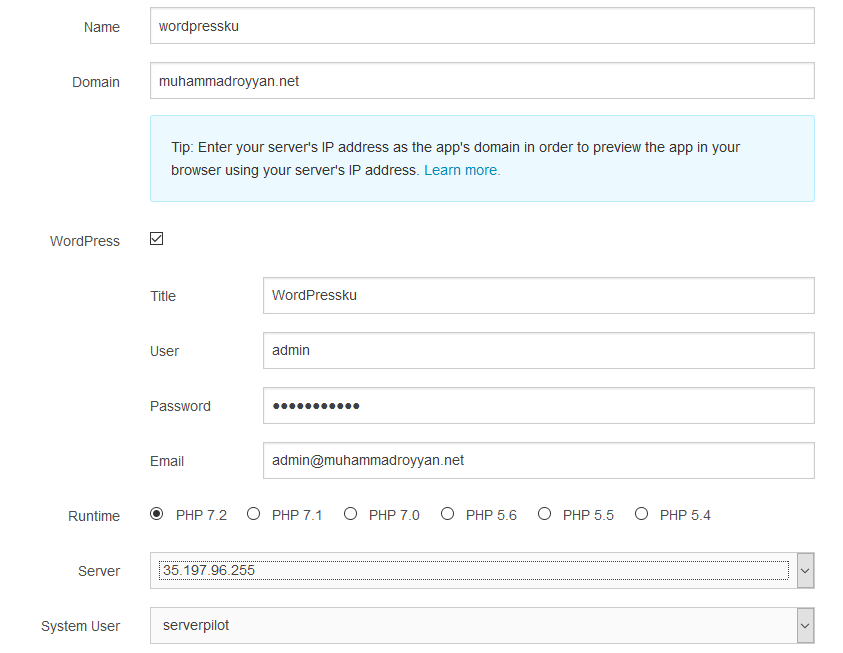Image resolution: width=843 pixels, height=653 pixels.
Task: Open the Server dropdown arrow
Action: point(806,570)
